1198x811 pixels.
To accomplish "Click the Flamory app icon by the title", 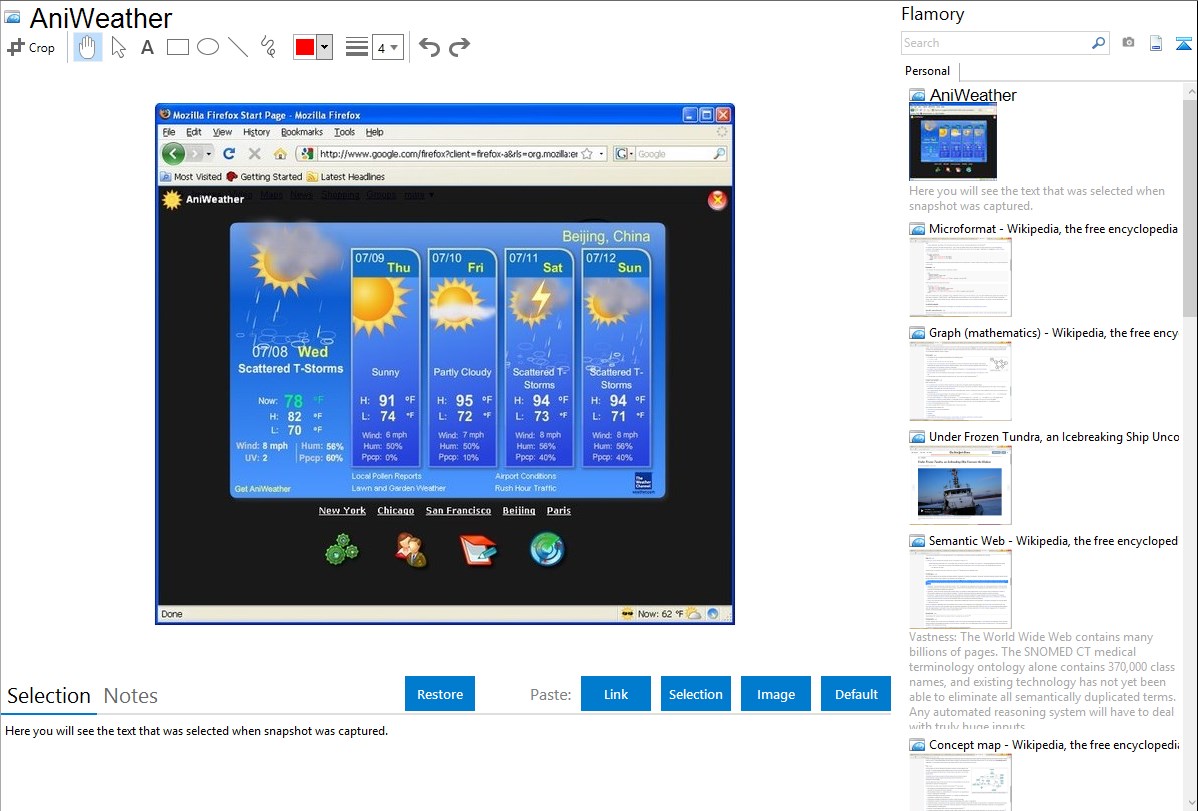I will coord(12,17).
